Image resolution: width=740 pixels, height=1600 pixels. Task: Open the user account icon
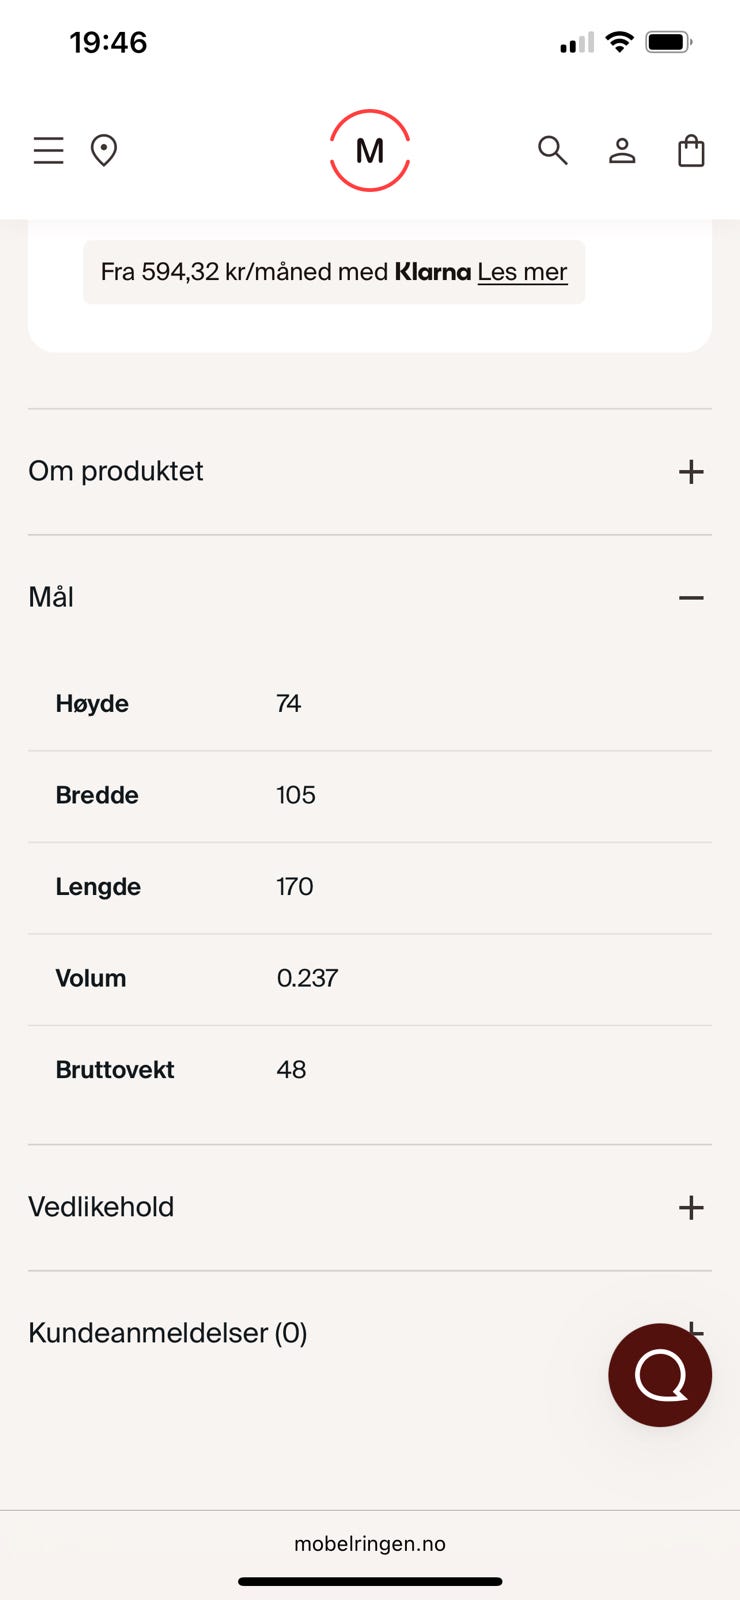pyautogui.click(x=622, y=150)
